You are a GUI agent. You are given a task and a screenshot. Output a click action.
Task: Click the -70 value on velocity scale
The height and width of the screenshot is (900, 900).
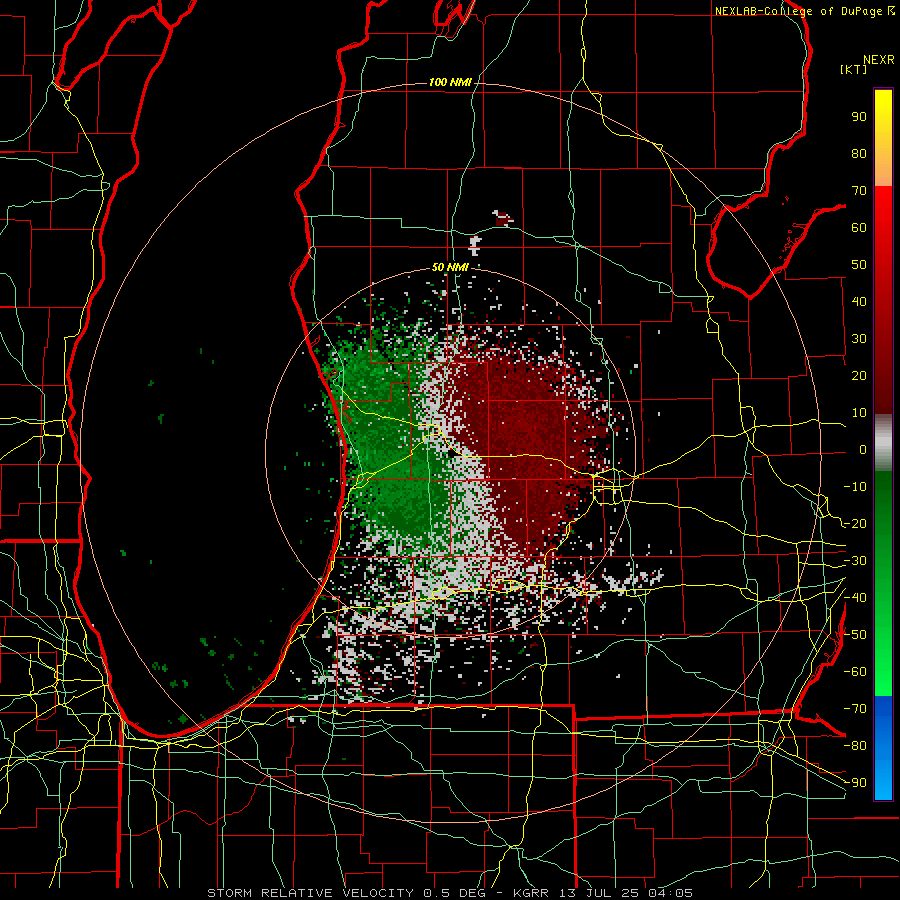click(855, 709)
